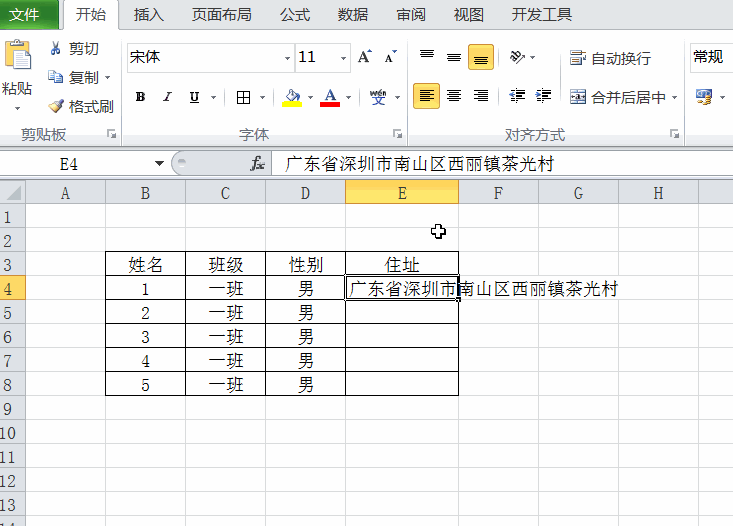The height and width of the screenshot is (526, 733).
Task: Switch to the 插入 (Insert) tab
Action: (x=148, y=14)
